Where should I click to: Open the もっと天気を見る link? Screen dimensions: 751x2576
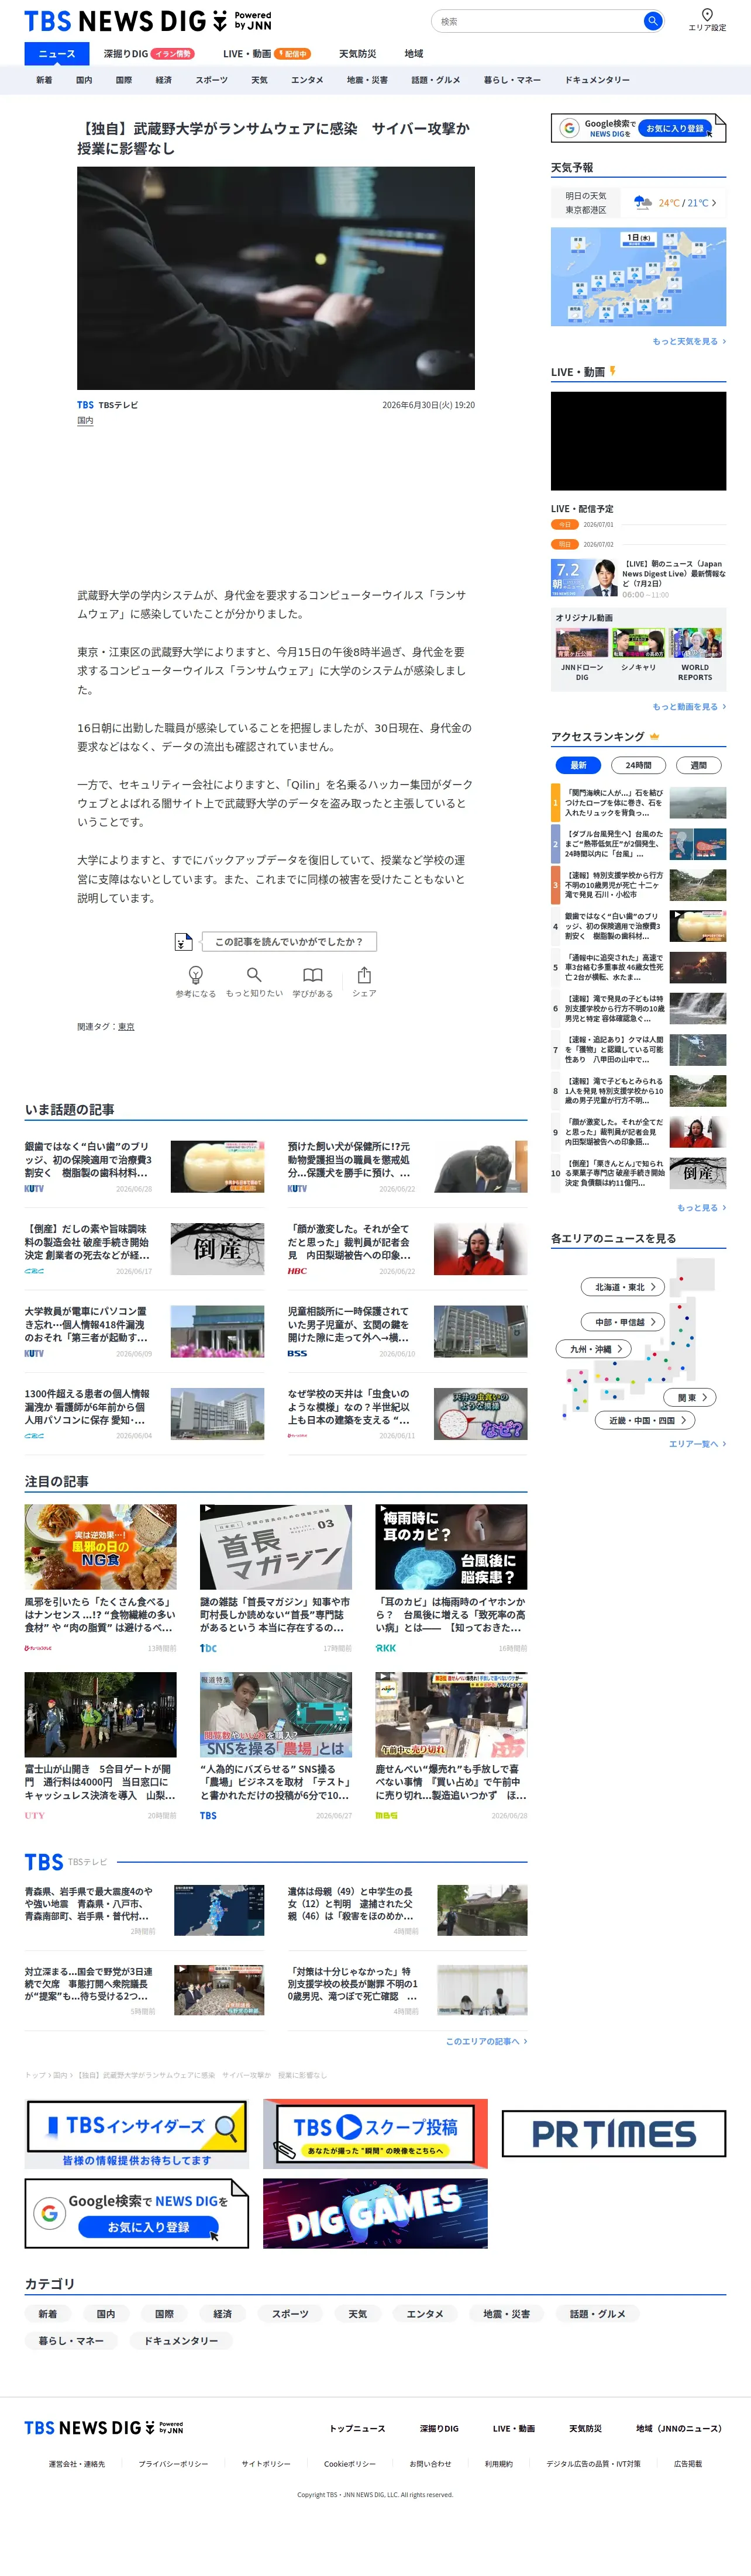pos(689,341)
